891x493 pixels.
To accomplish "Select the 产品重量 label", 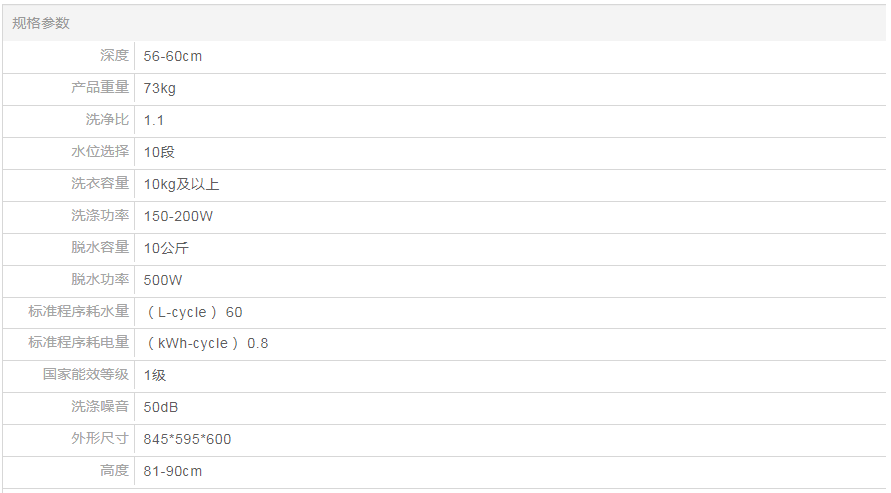I will click(100, 88).
